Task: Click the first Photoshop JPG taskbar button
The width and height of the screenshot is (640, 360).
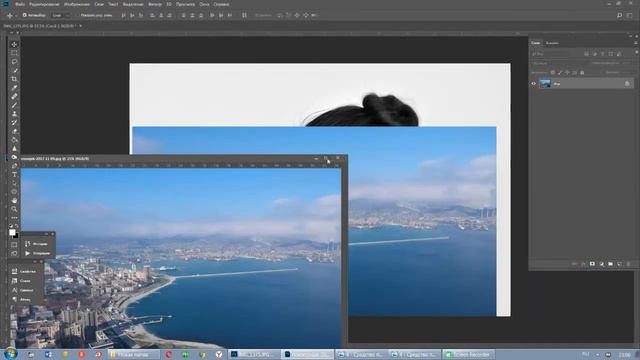Action: point(253,354)
